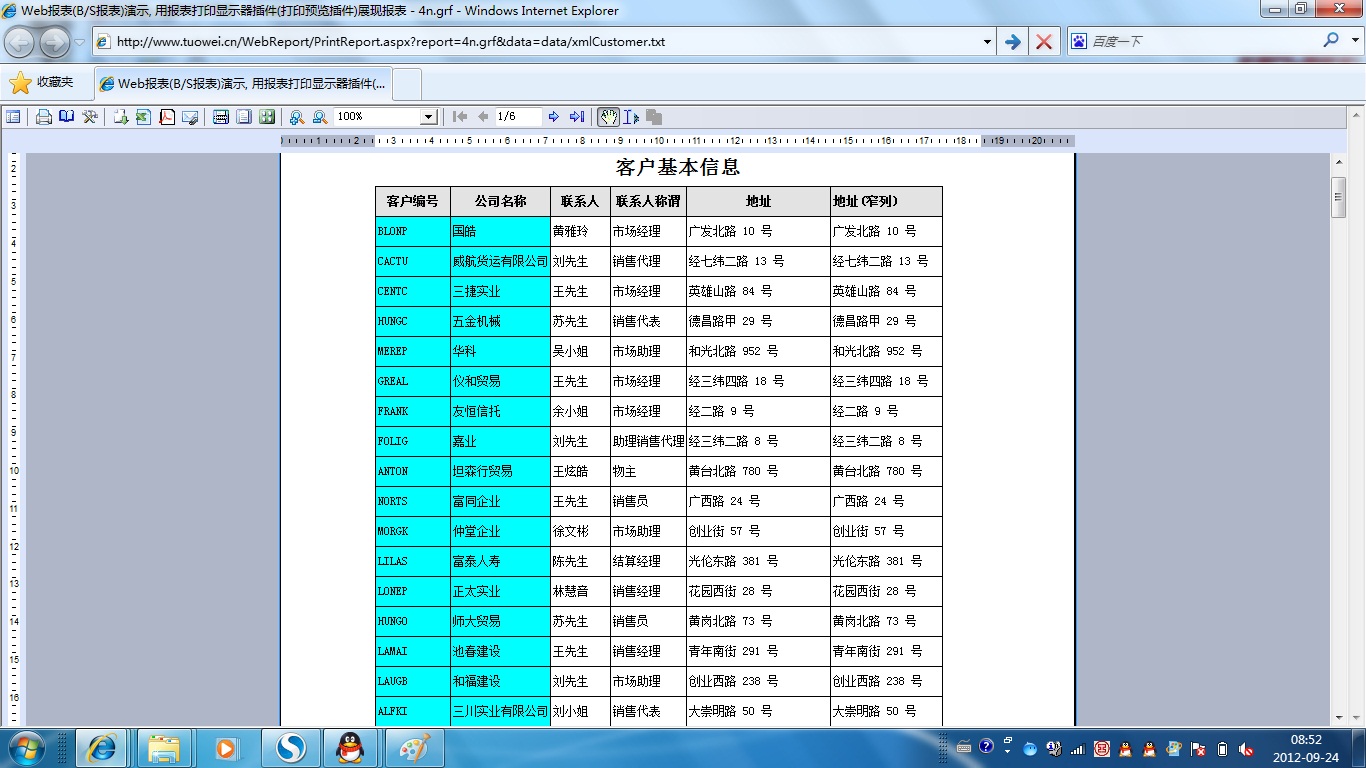Click the email report envelope icon

190,117
